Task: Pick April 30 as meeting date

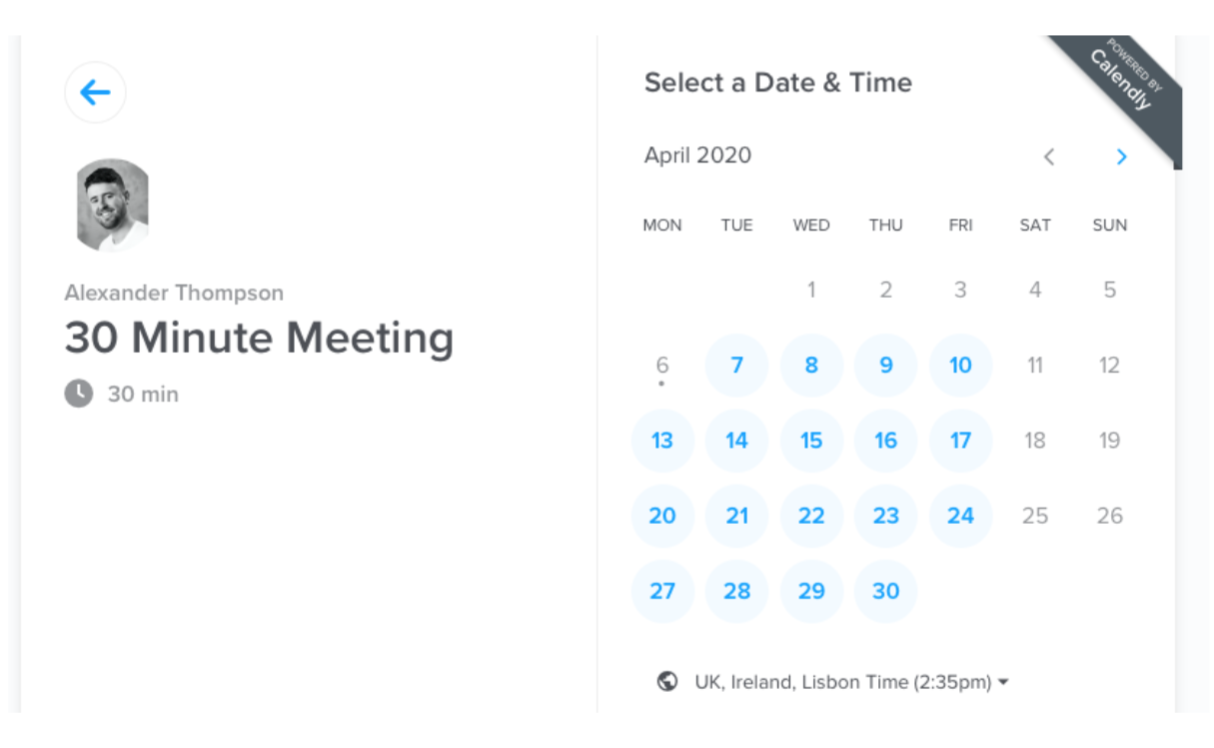Action: (886, 591)
